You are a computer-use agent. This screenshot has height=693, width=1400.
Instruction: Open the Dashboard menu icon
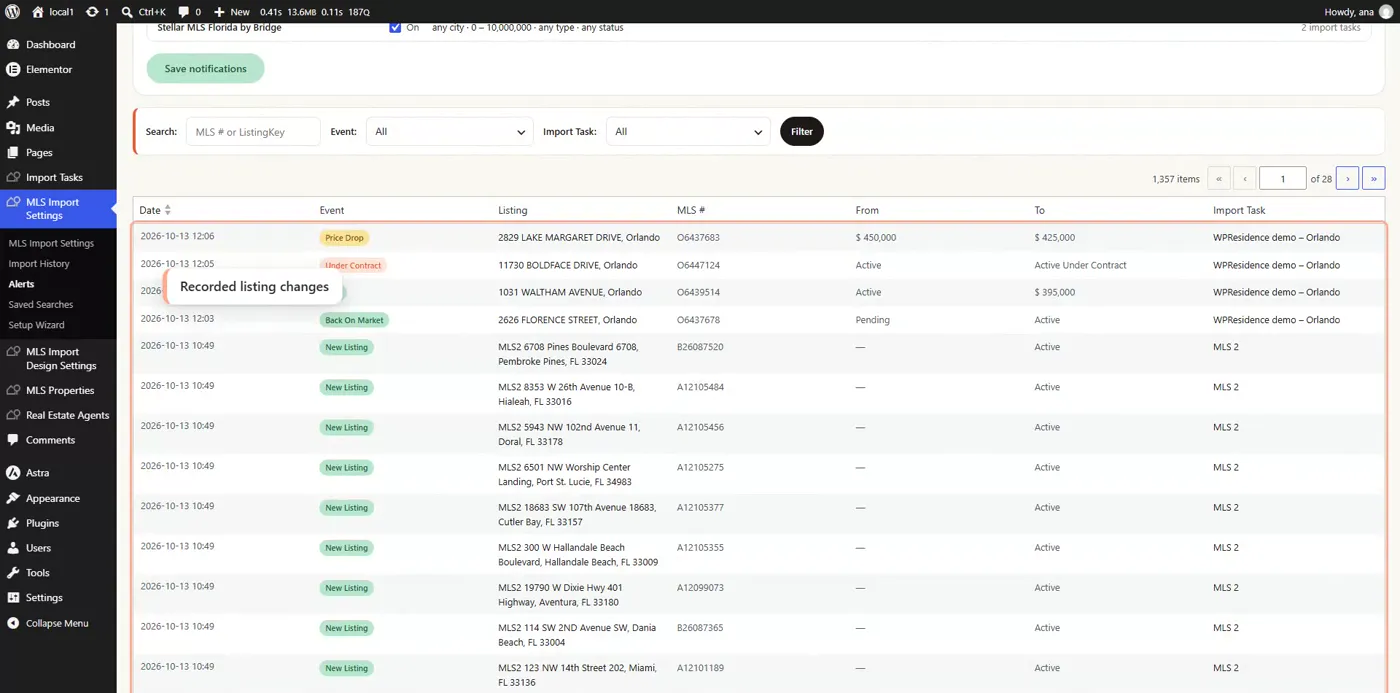tap(13, 45)
